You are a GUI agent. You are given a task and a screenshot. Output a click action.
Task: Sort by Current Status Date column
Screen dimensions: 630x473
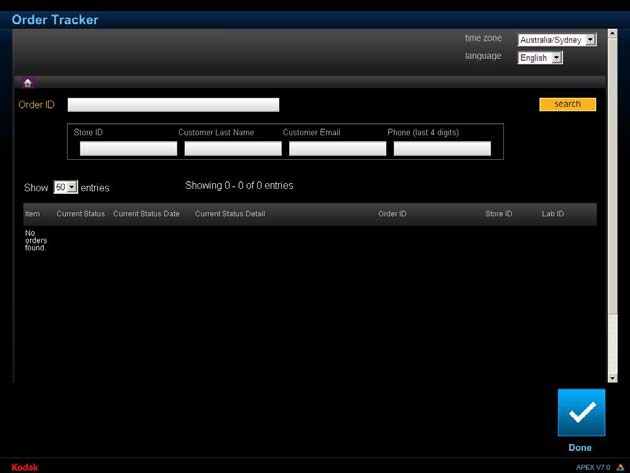[x=146, y=214]
